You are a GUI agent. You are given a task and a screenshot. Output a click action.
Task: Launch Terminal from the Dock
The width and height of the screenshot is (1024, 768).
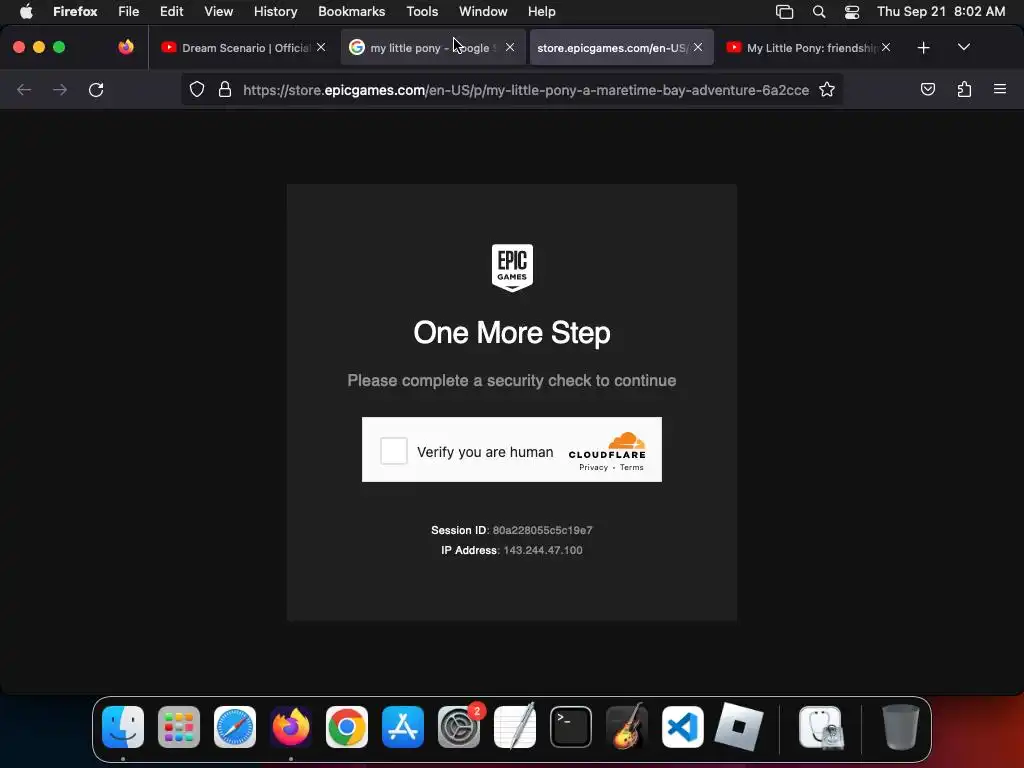point(571,727)
